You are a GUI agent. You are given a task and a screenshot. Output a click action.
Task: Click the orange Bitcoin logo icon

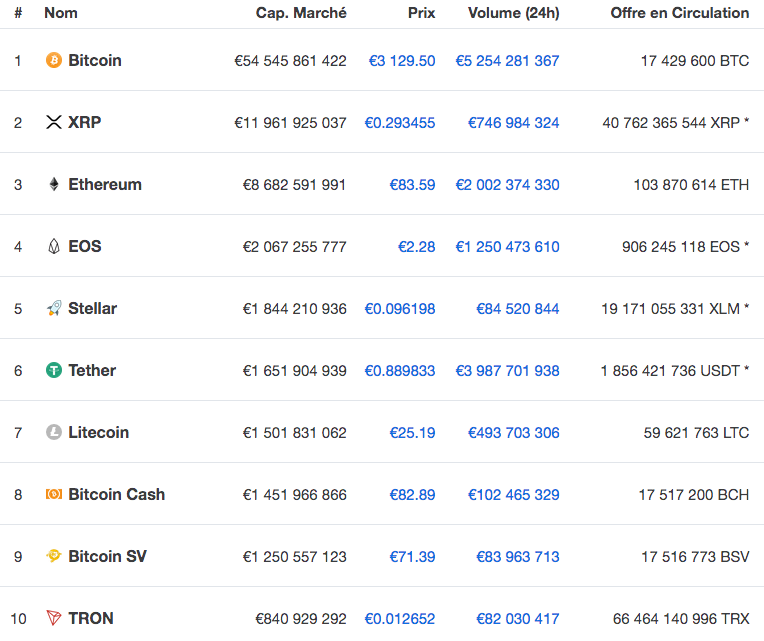54,61
